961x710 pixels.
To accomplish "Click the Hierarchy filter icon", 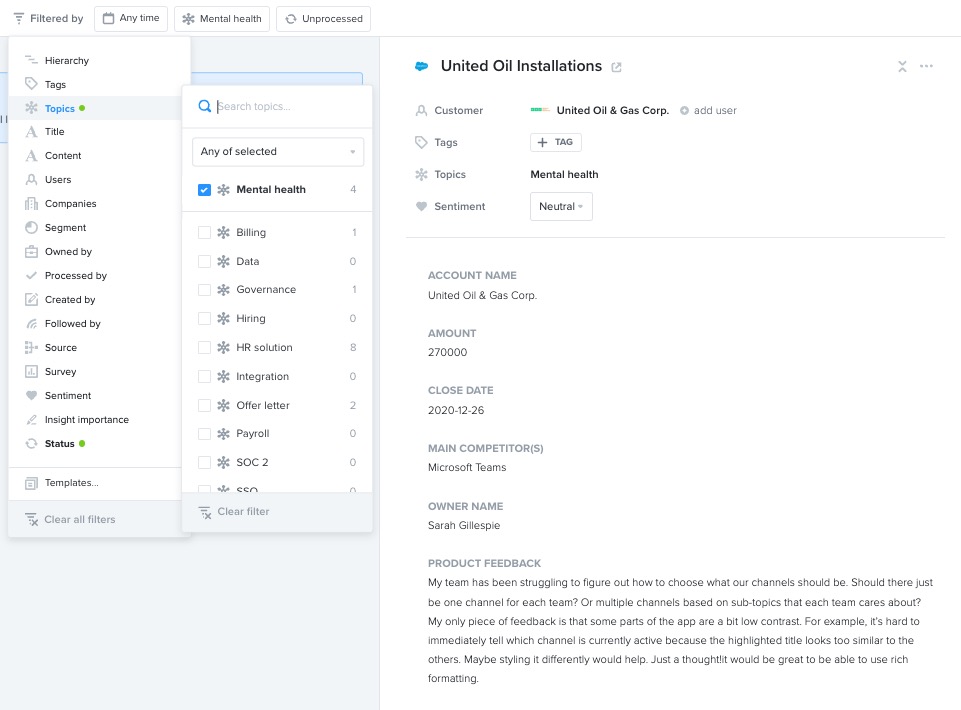I will 31,60.
